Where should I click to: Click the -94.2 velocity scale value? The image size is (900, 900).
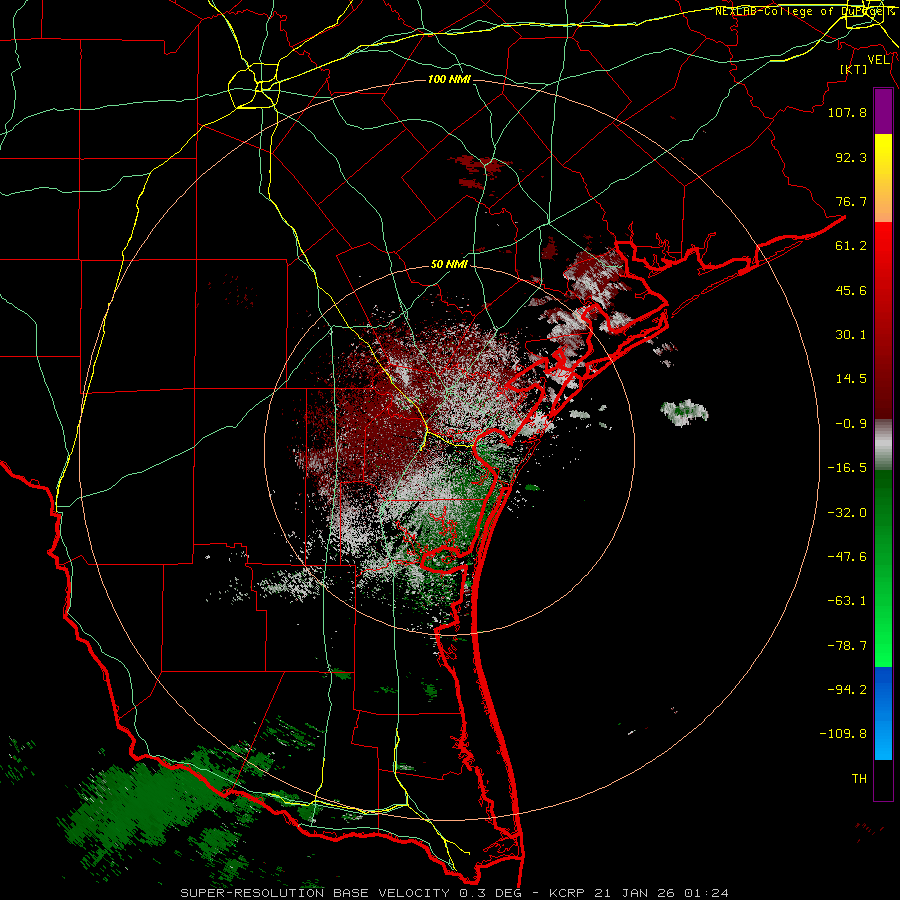pyautogui.click(x=847, y=689)
